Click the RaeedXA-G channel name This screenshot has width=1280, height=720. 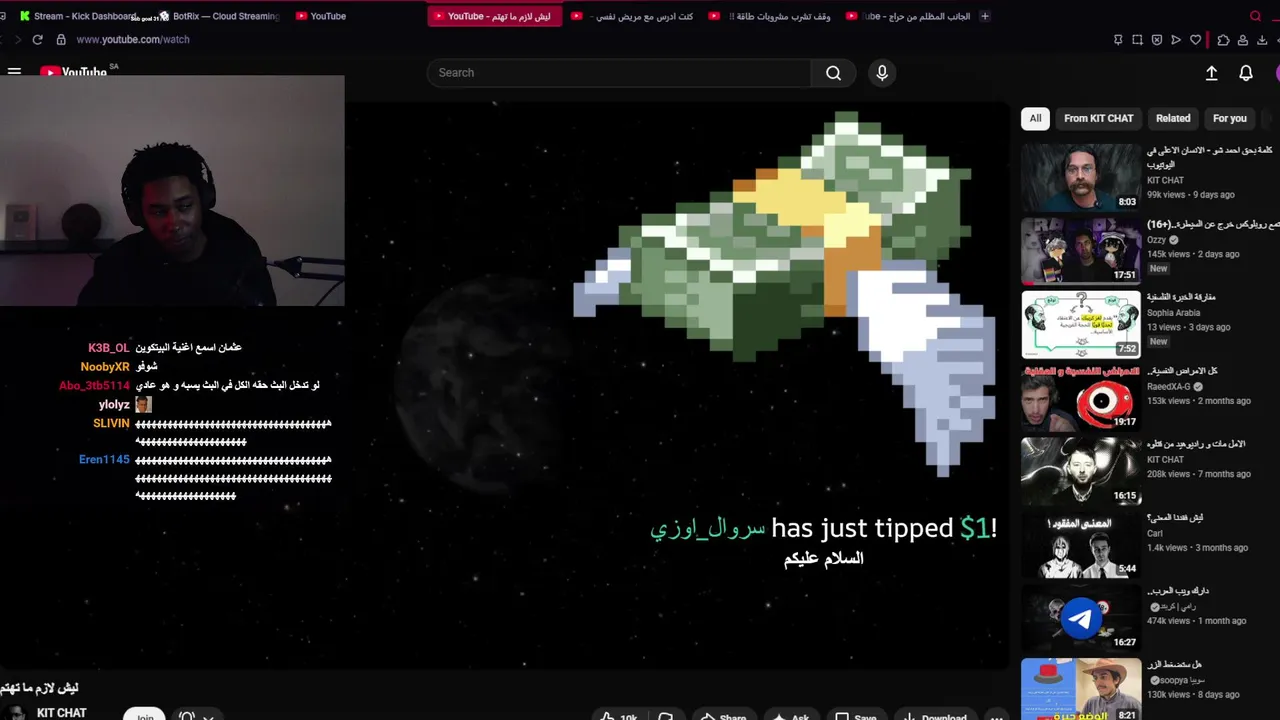(1169, 386)
